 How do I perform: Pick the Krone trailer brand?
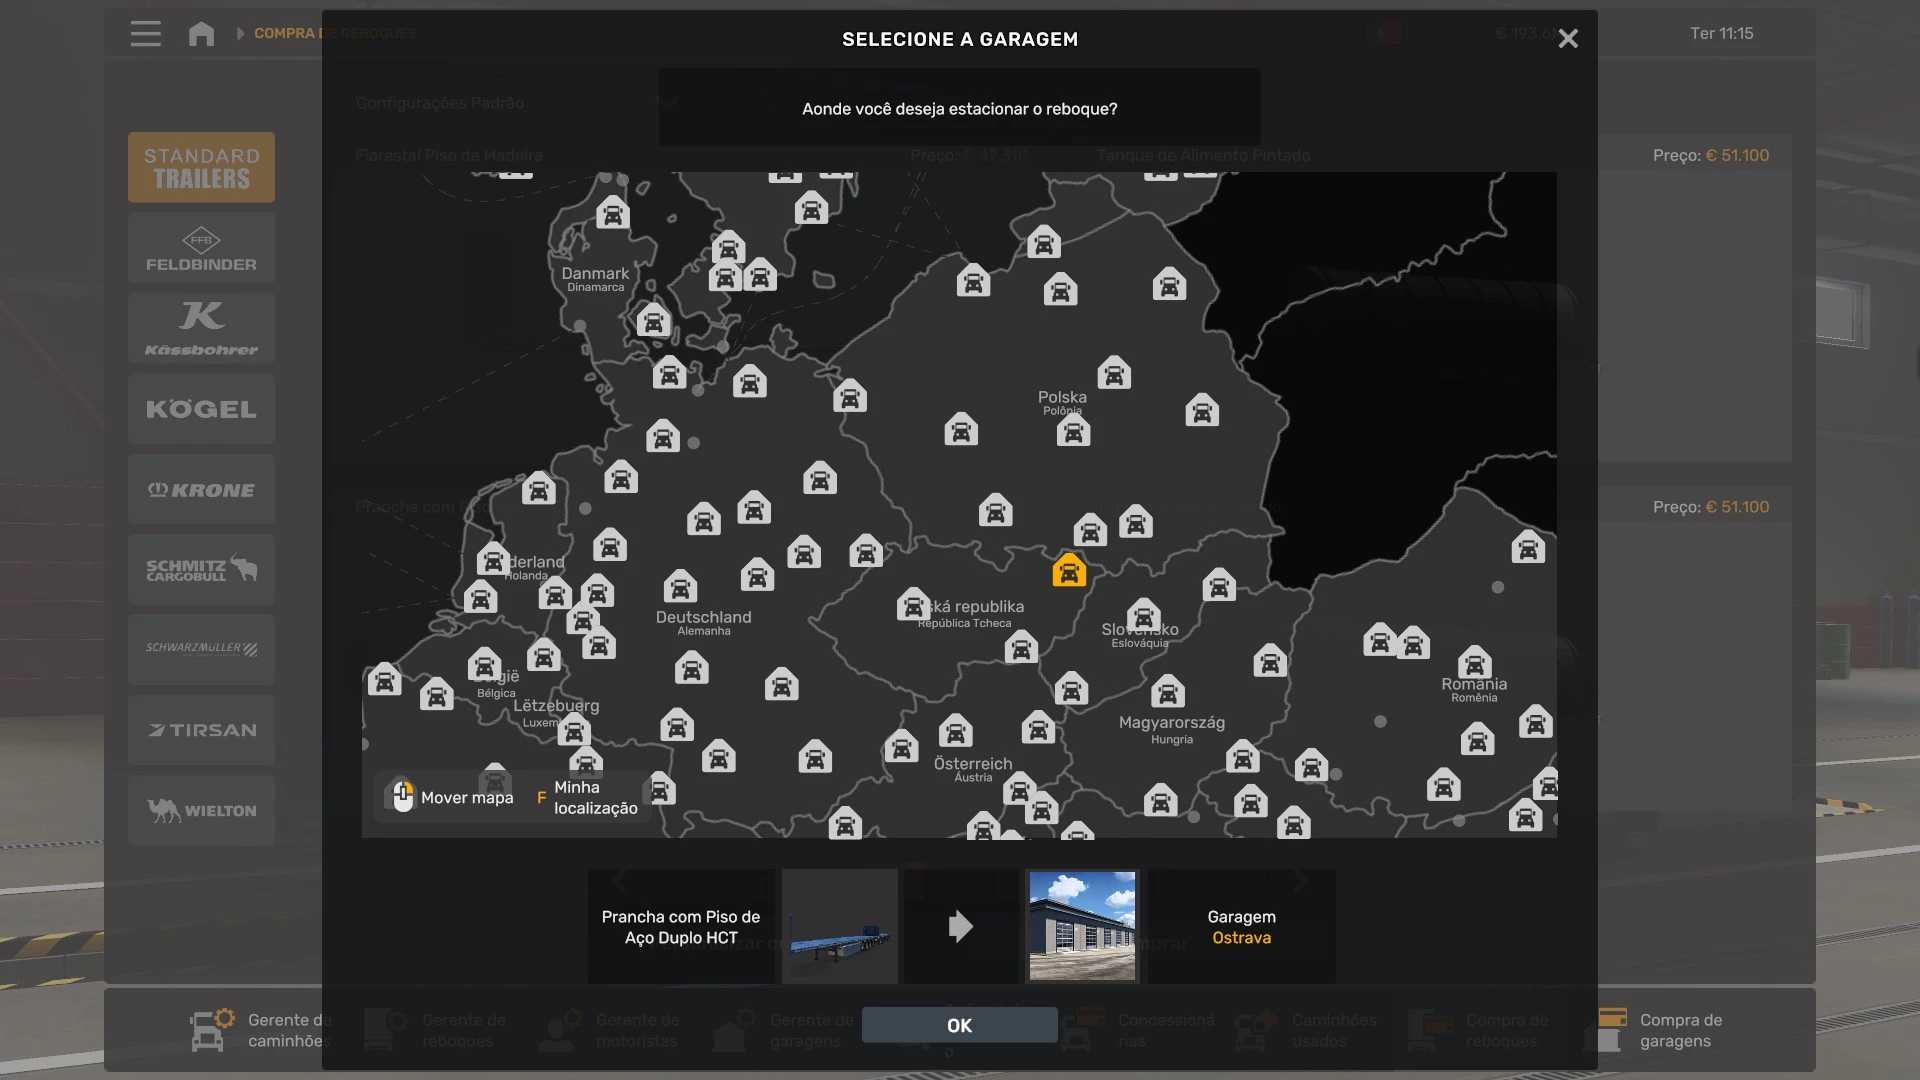[x=201, y=490]
